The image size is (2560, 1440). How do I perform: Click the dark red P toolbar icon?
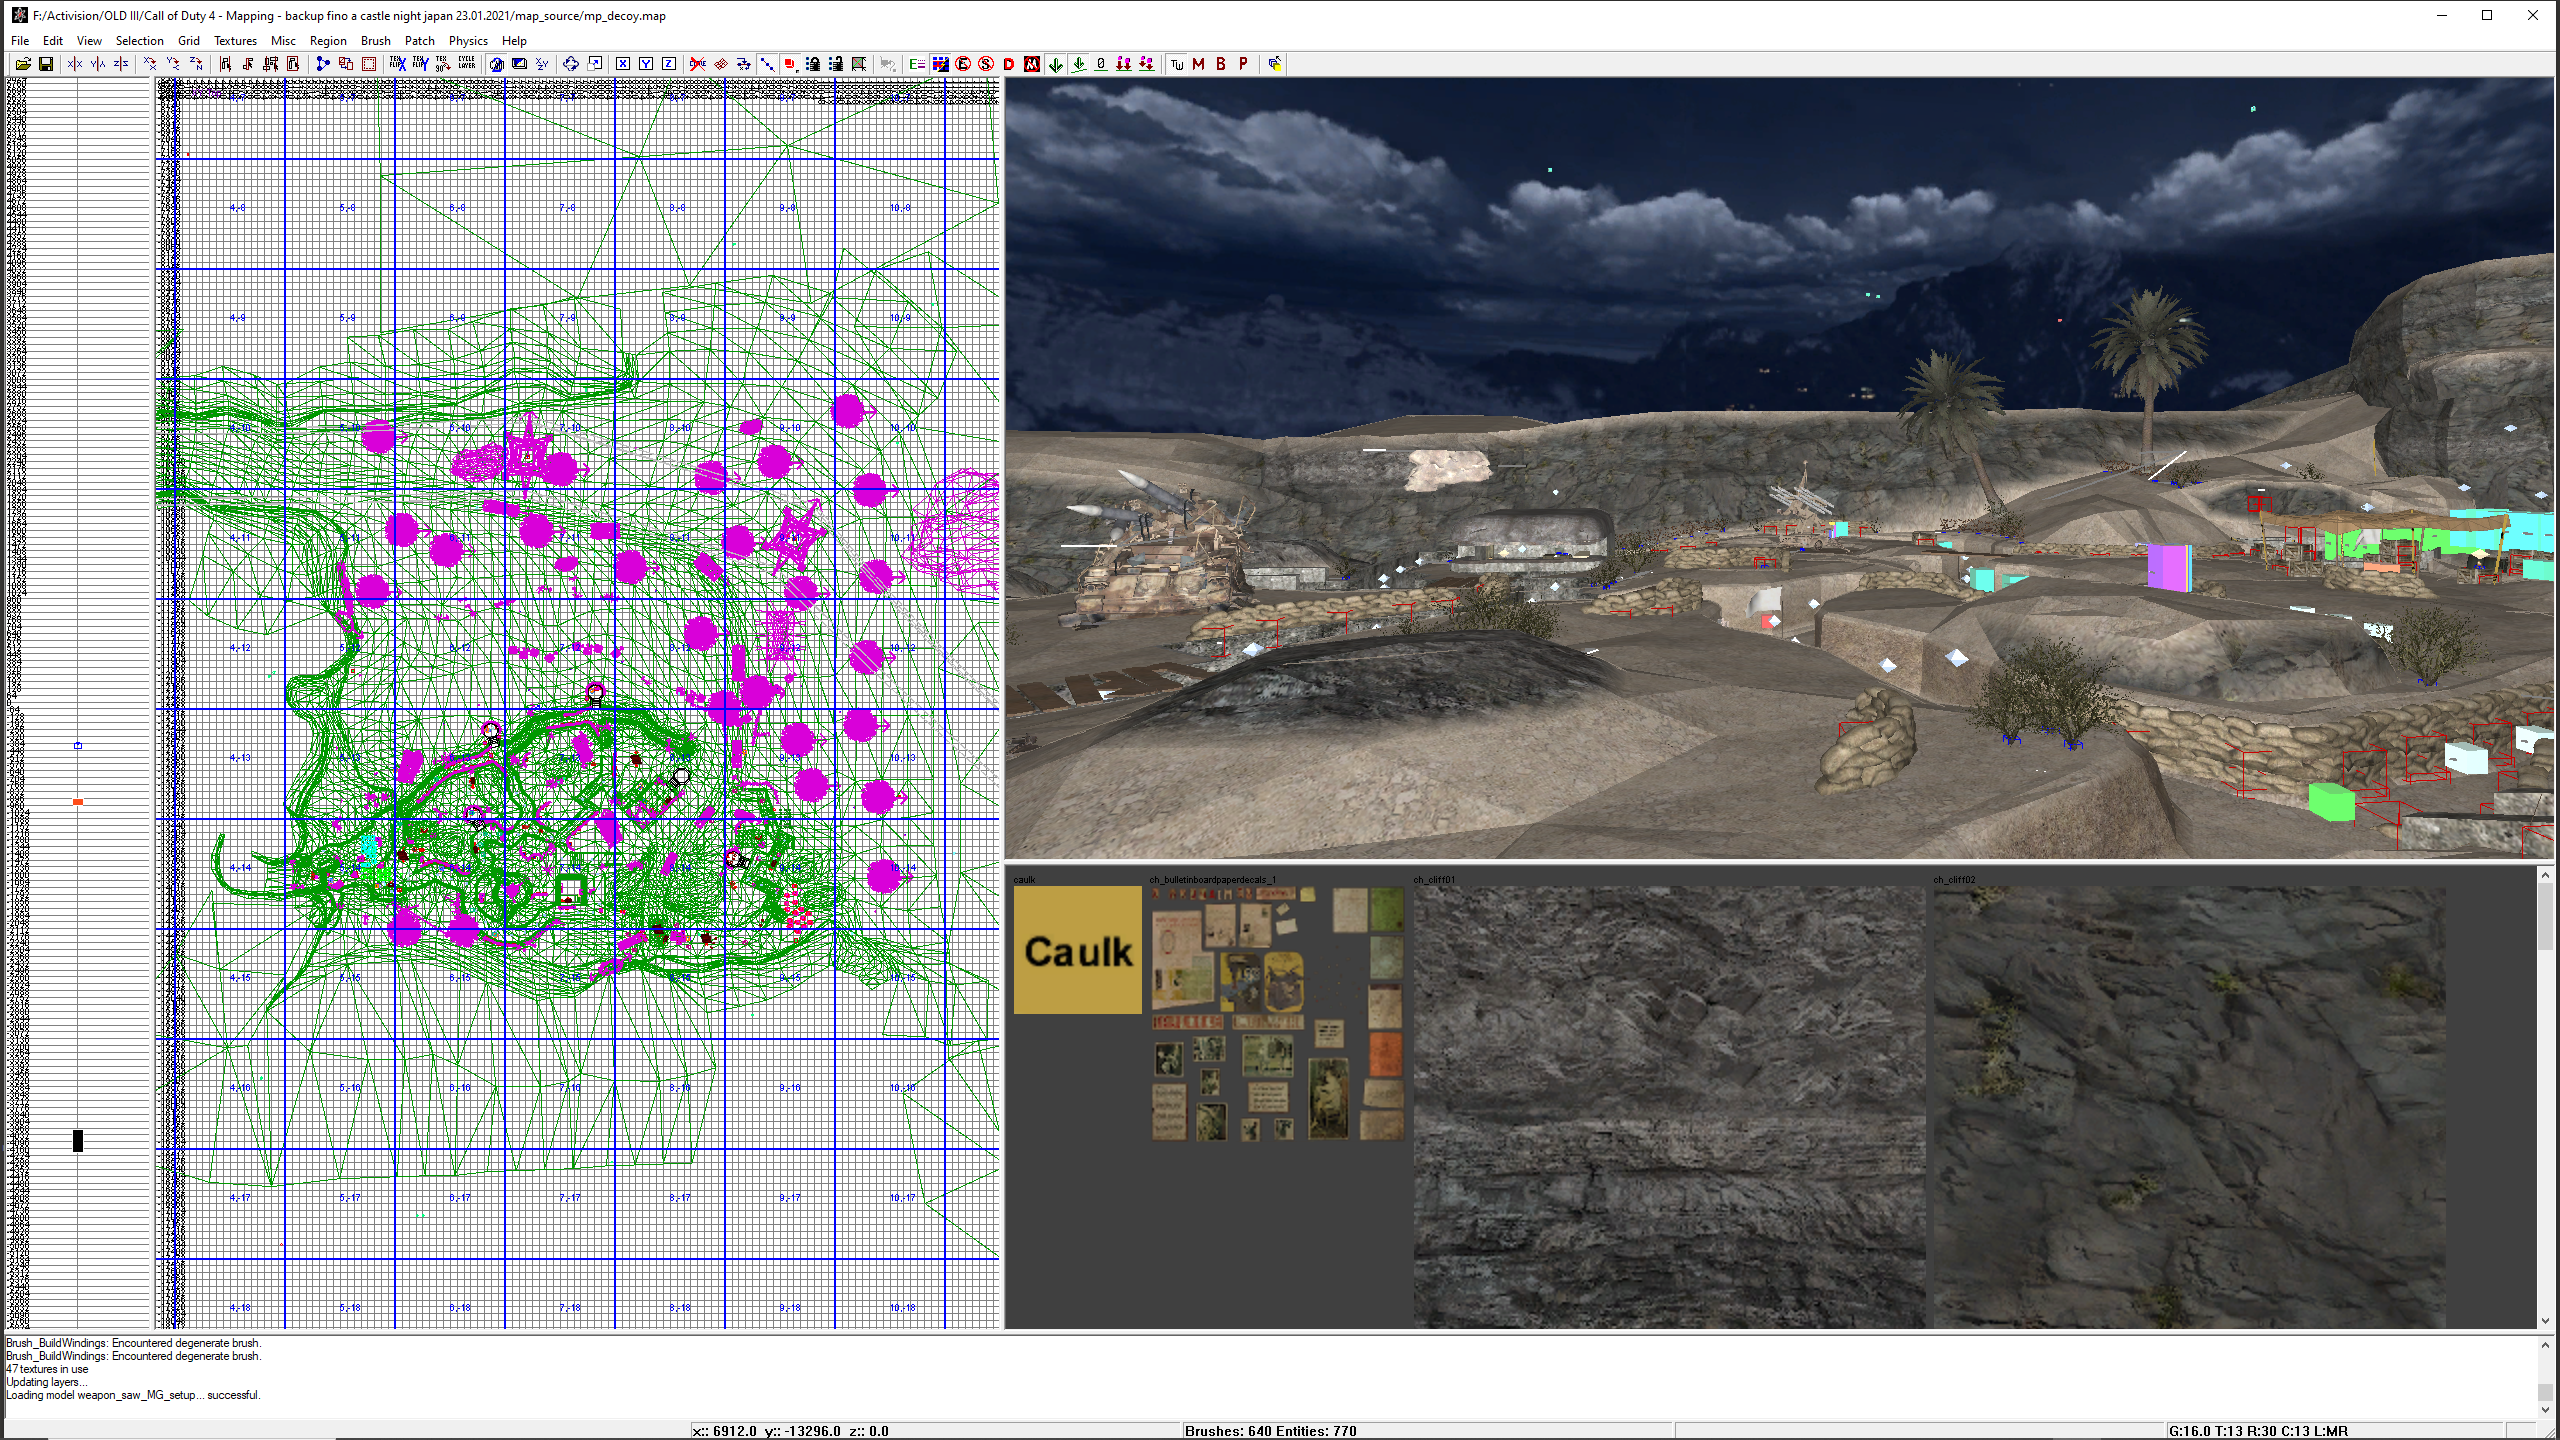coord(1244,64)
